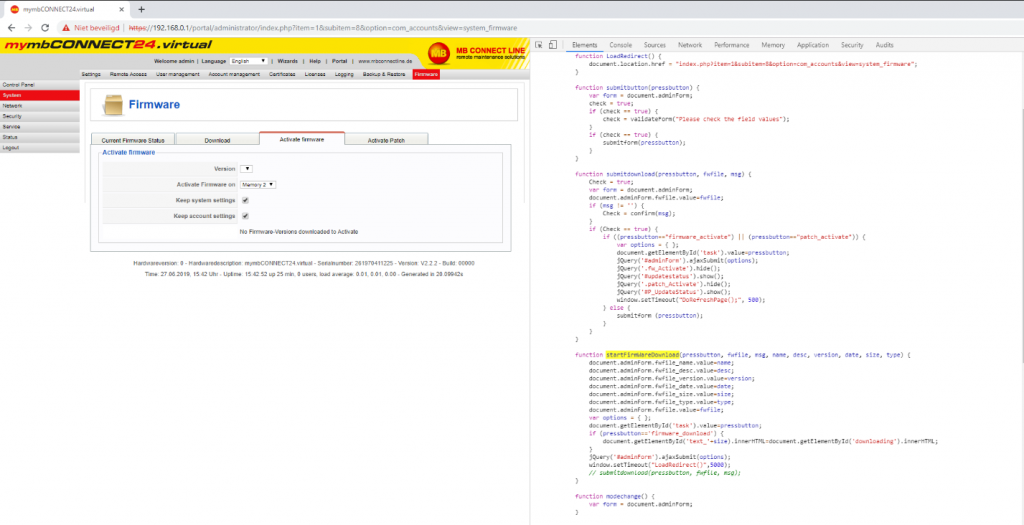Click the browser forward arrow
The width and height of the screenshot is (1024, 525).
click(x=28, y=28)
